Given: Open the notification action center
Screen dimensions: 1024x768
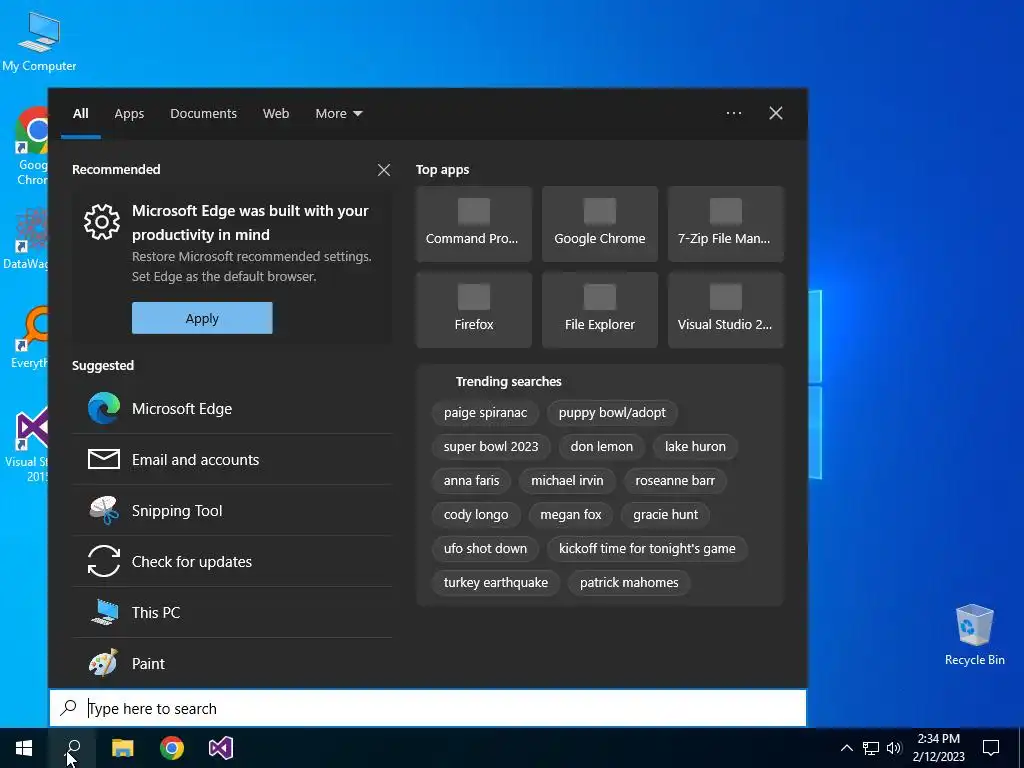Looking at the screenshot, I should (x=991, y=748).
